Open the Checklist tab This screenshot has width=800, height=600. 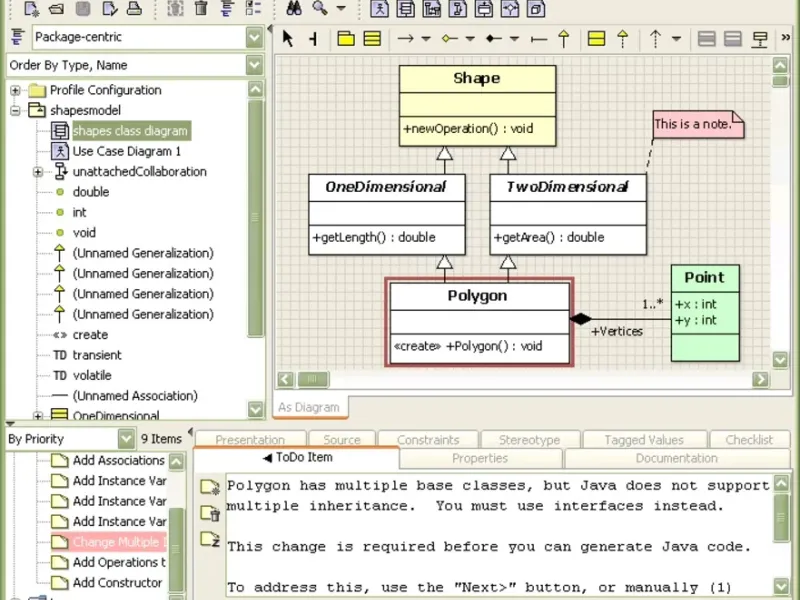(x=749, y=439)
